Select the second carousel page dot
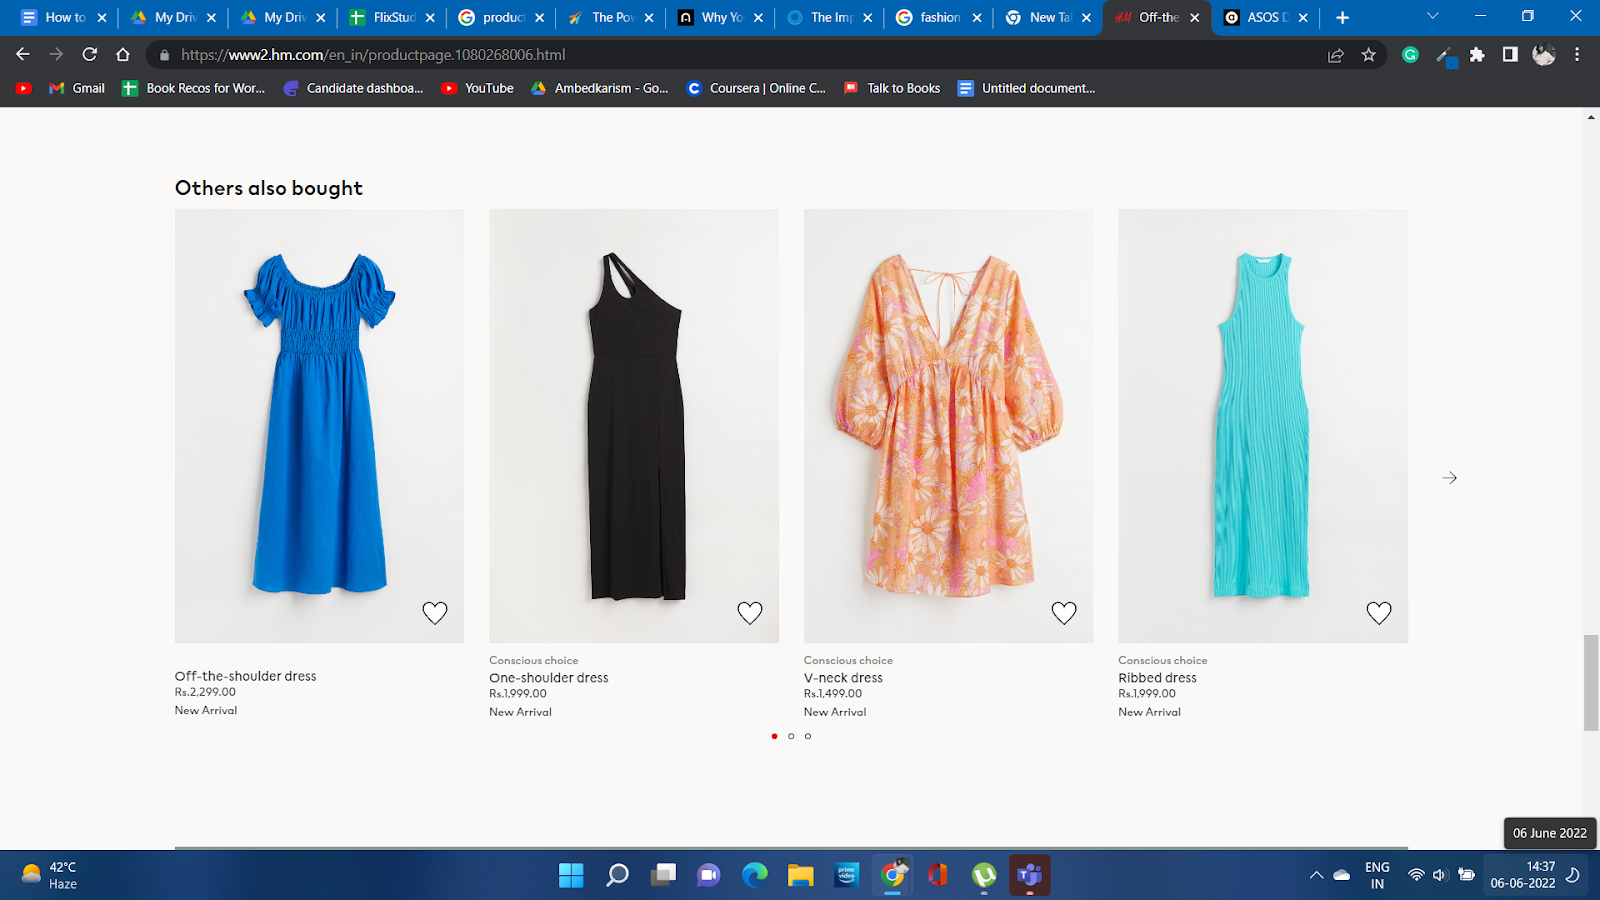This screenshot has width=1600, height=900. pos(791,736)
